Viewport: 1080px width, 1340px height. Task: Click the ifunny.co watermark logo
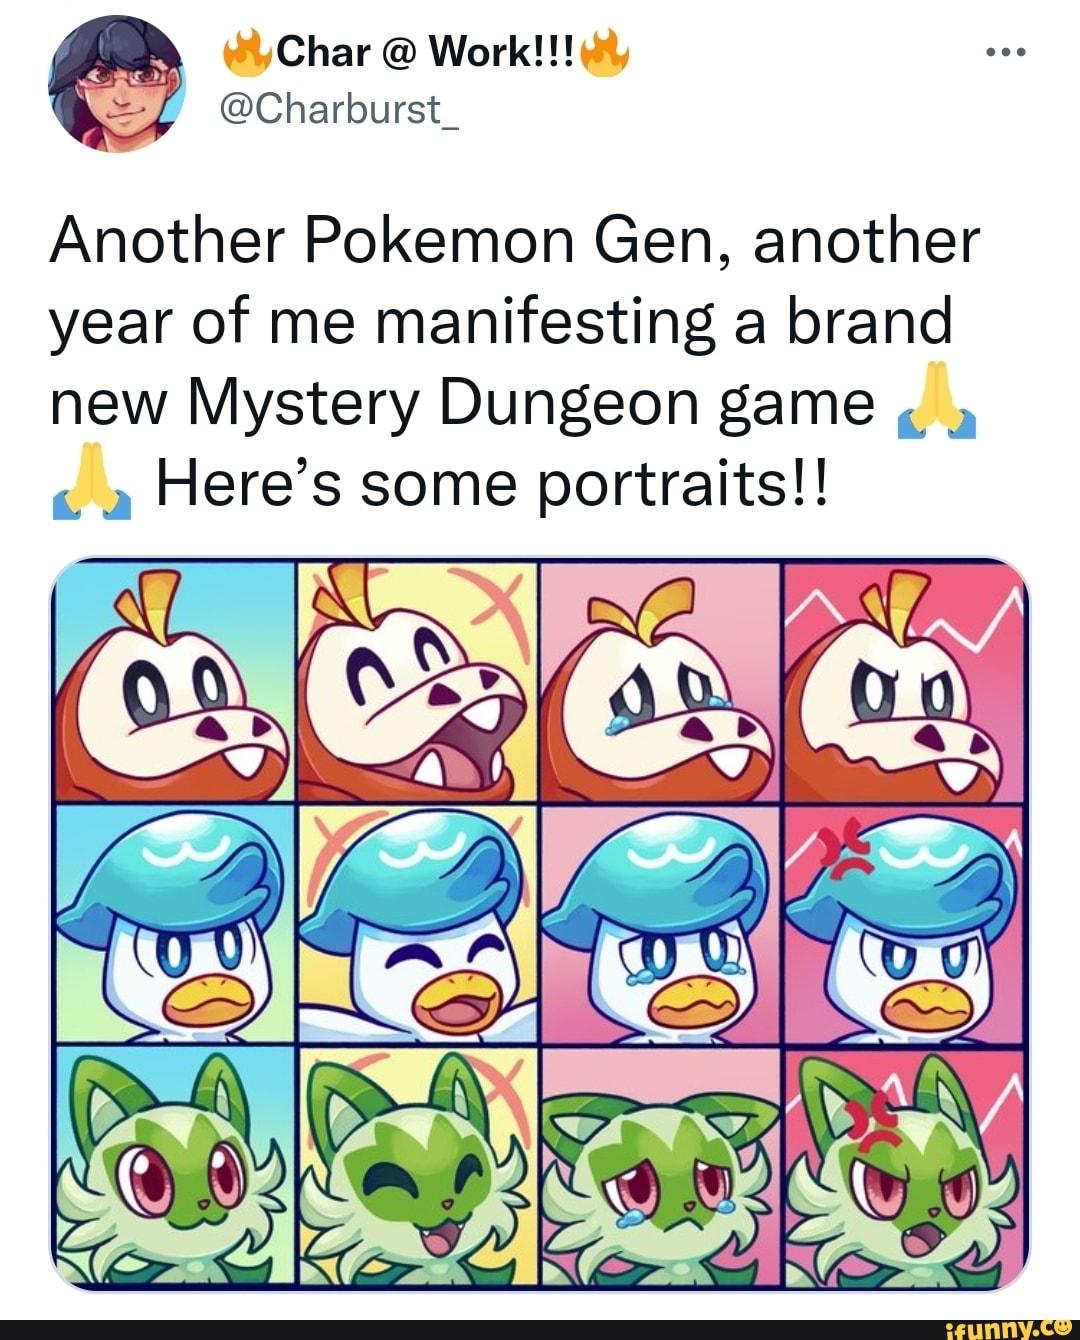tap(999, 1326)
